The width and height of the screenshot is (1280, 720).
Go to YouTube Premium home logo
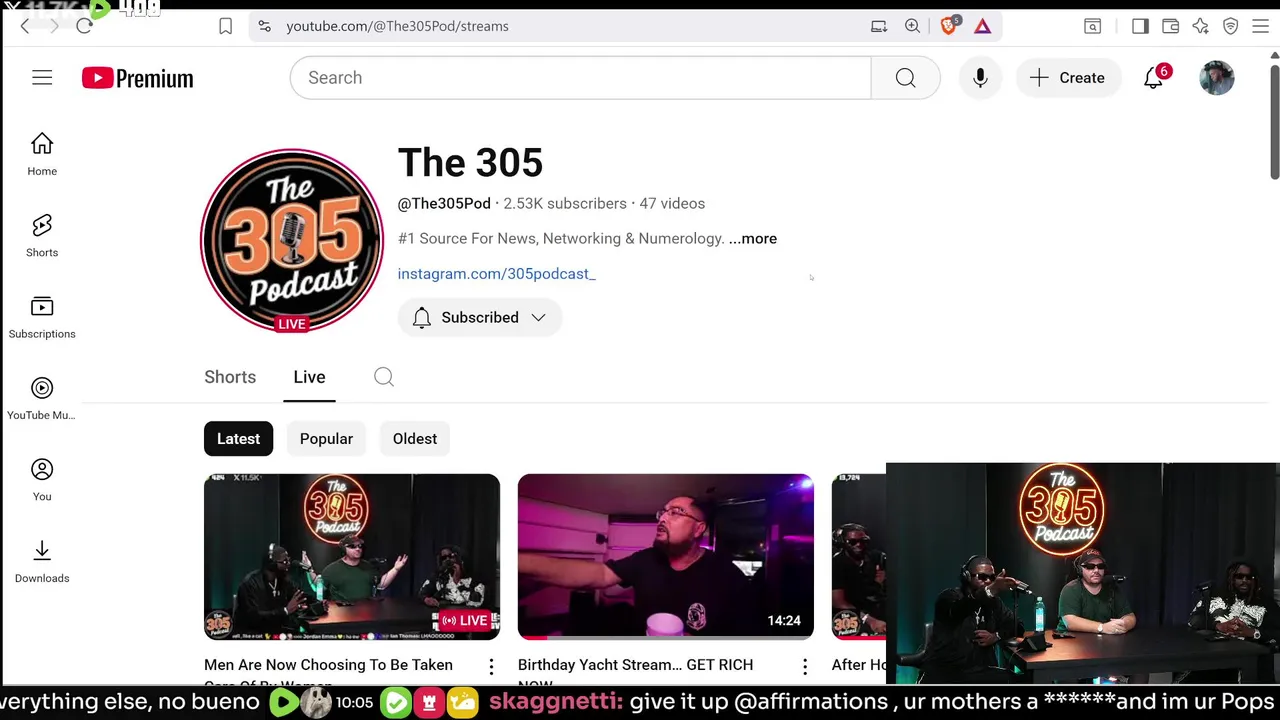(138, 78)
